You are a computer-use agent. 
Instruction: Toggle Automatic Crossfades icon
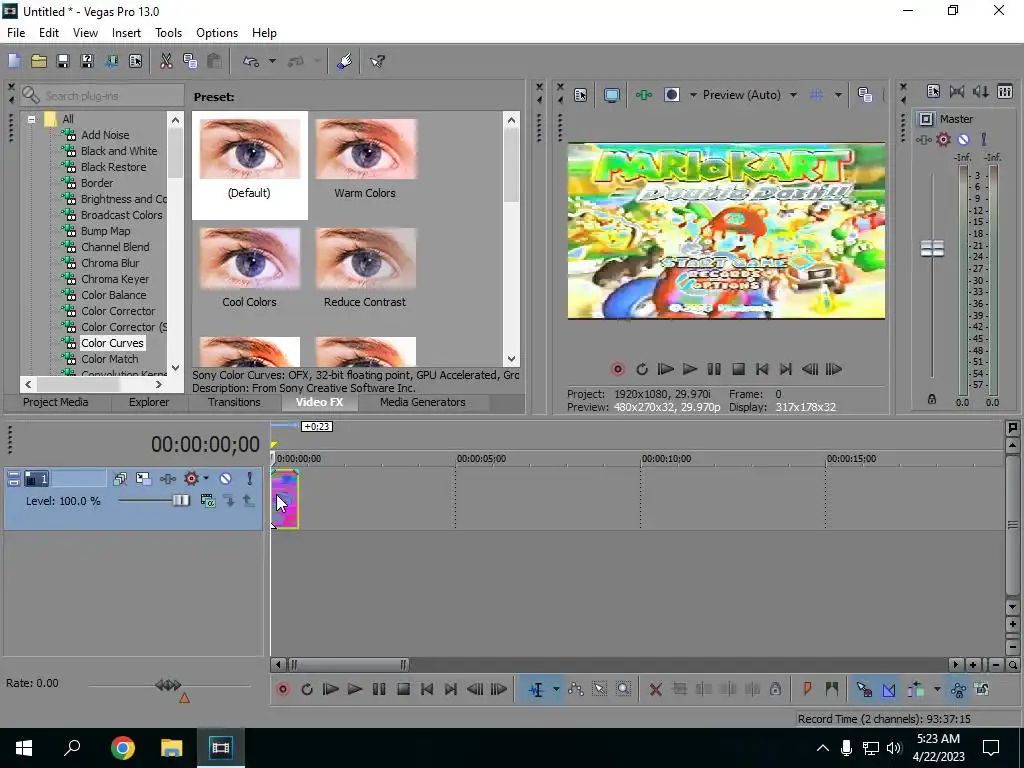(x=889, y=689)
